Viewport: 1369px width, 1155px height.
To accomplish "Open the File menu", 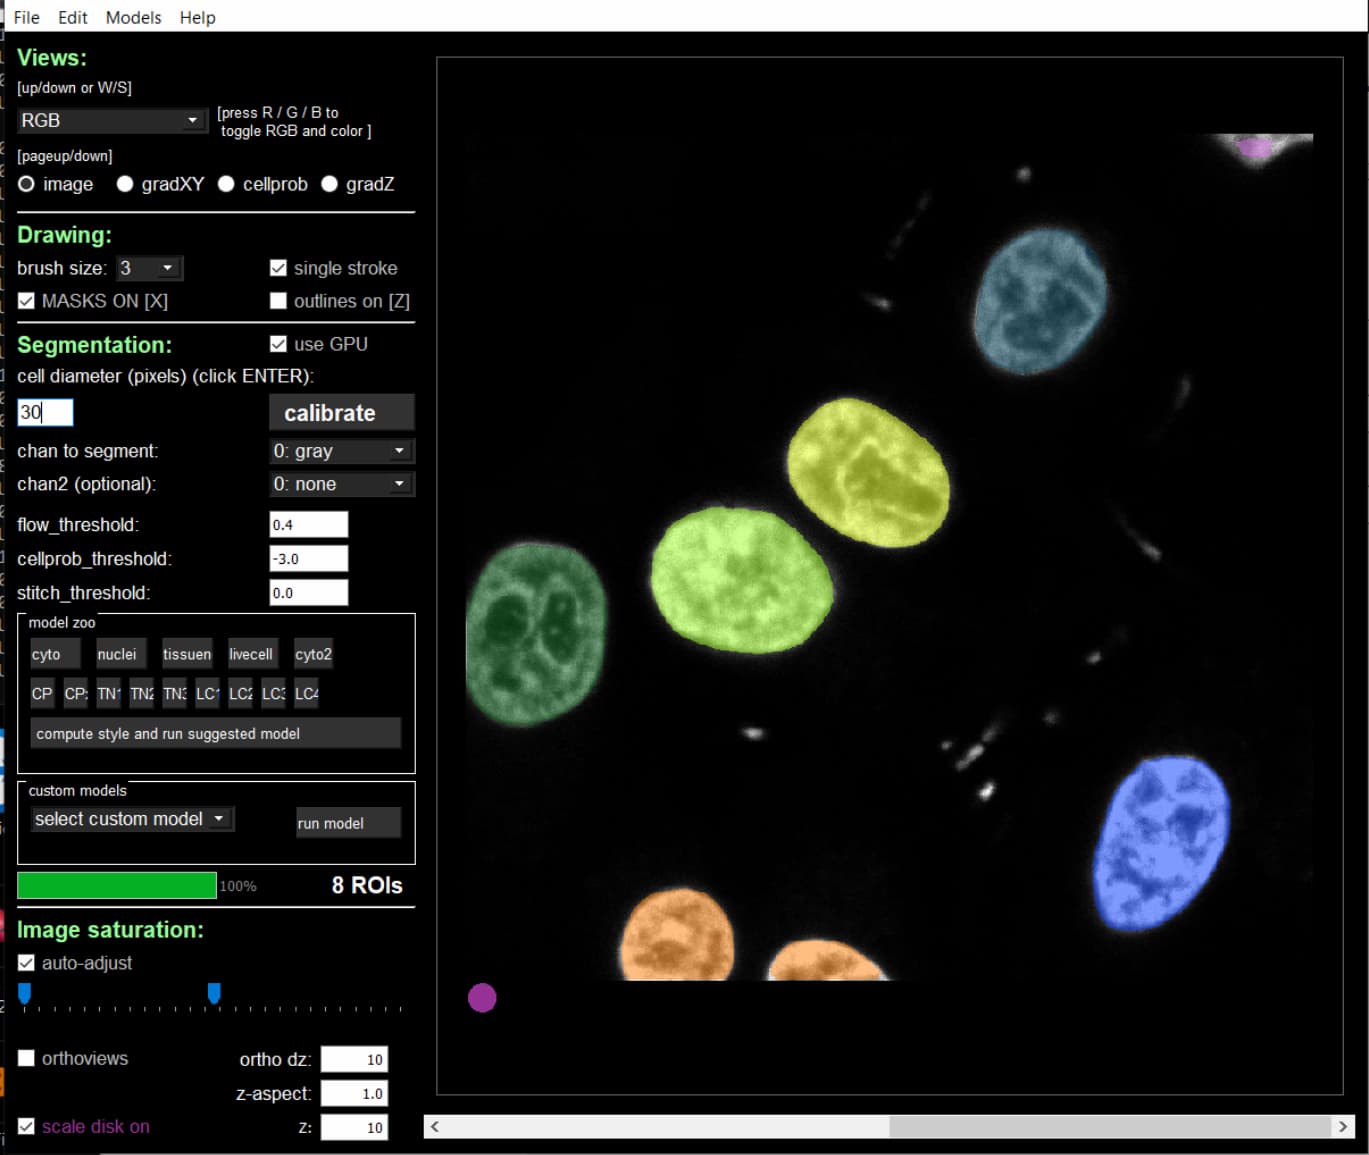I will click(x=26, y=17).
